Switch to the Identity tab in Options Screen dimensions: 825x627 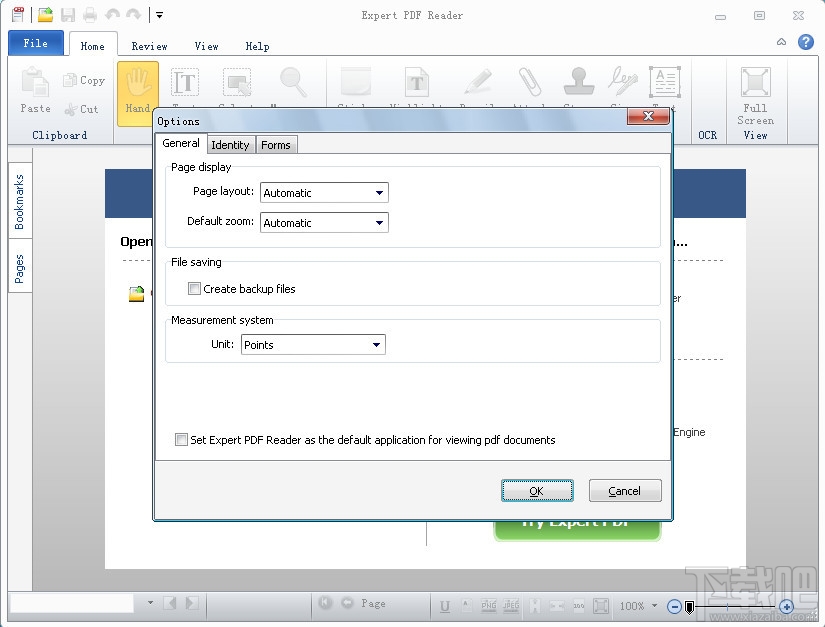pyautogui.click(x=231, y=144)
